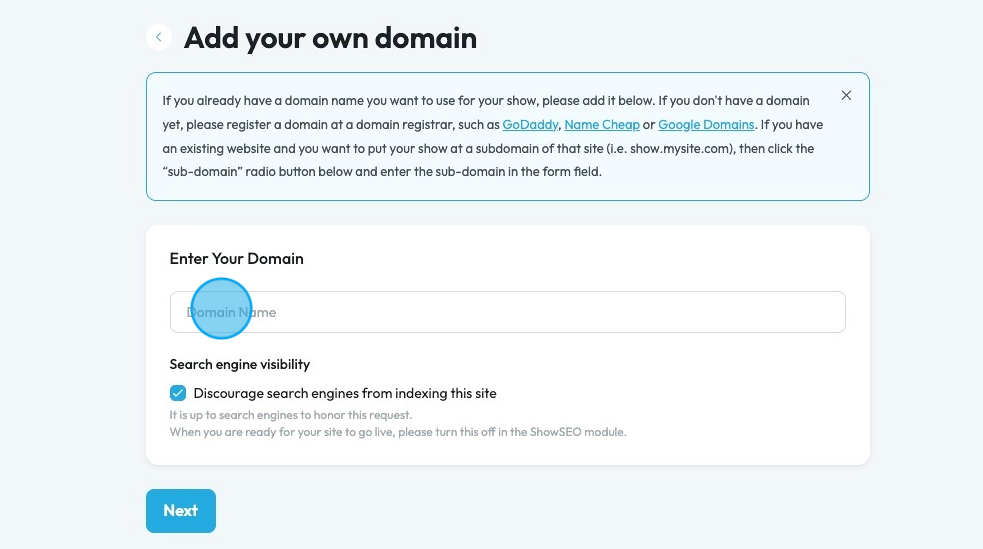This screenshot has height=549, width=983.
Task: Open the Google Domains link
Action: point(706,125)
